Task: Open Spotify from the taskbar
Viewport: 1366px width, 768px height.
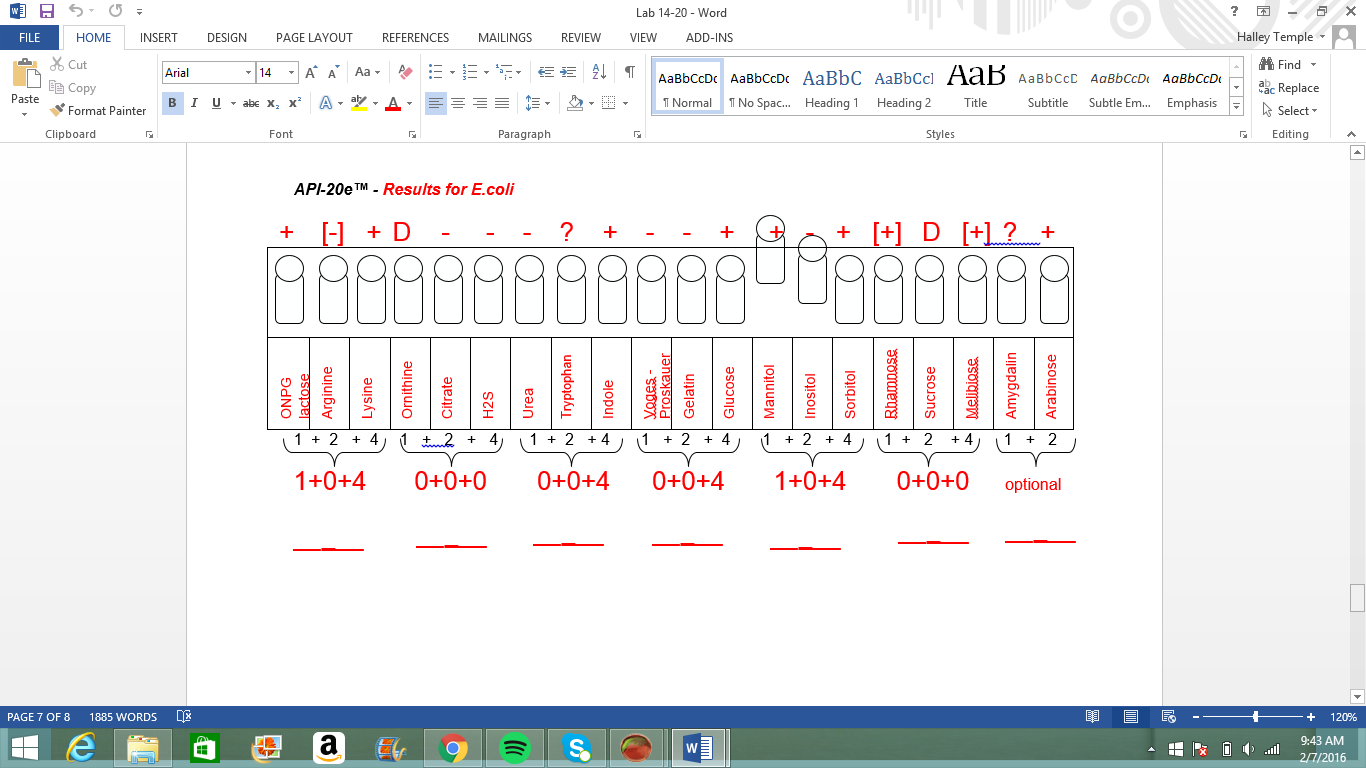Action: coord(514,747)
